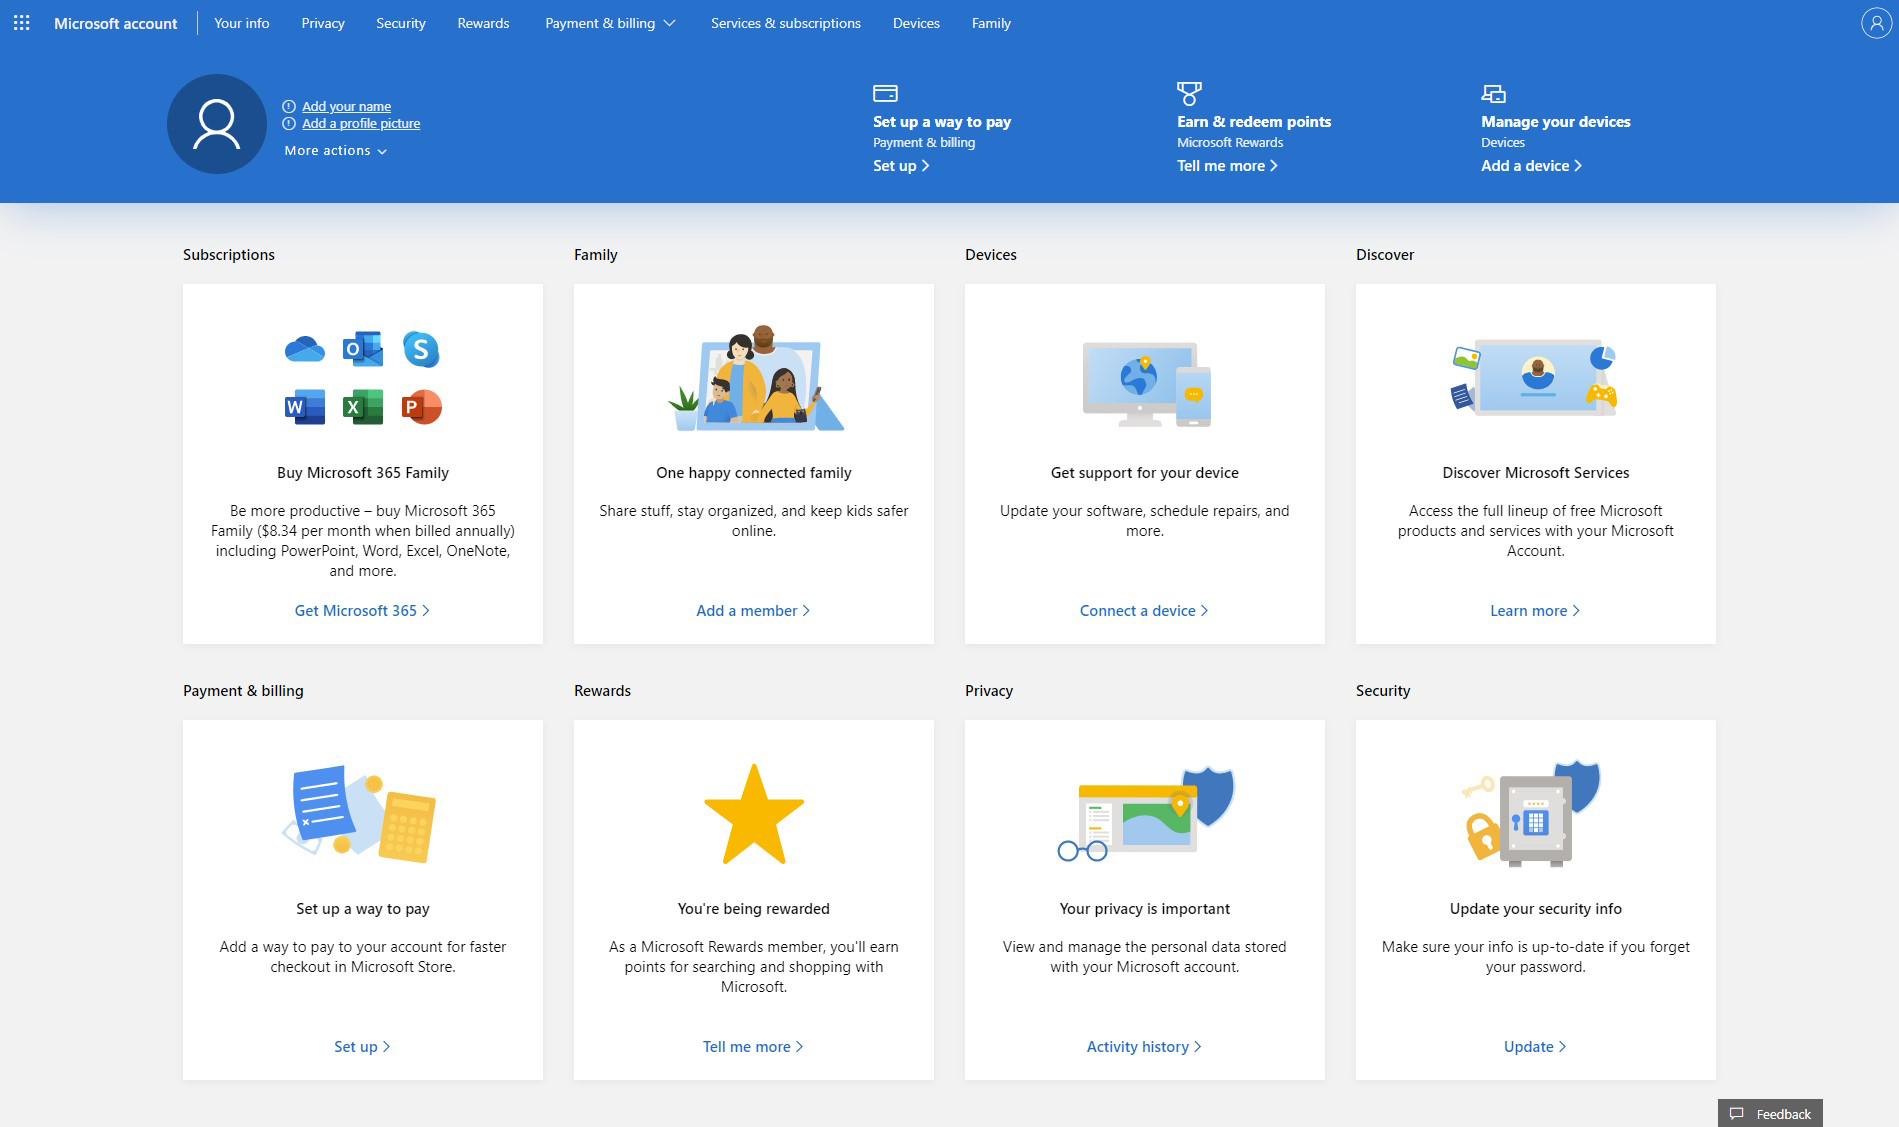The image size is (1899, 1127).
Task: Click the privacy shield illustration
Action: (x=1146, y=813)
